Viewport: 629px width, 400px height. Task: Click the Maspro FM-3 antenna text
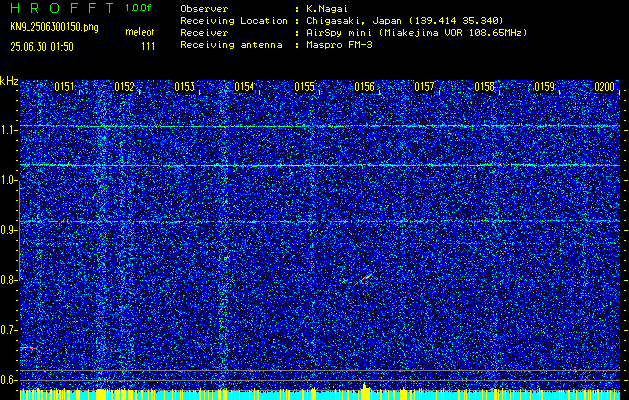click(339, 45)
